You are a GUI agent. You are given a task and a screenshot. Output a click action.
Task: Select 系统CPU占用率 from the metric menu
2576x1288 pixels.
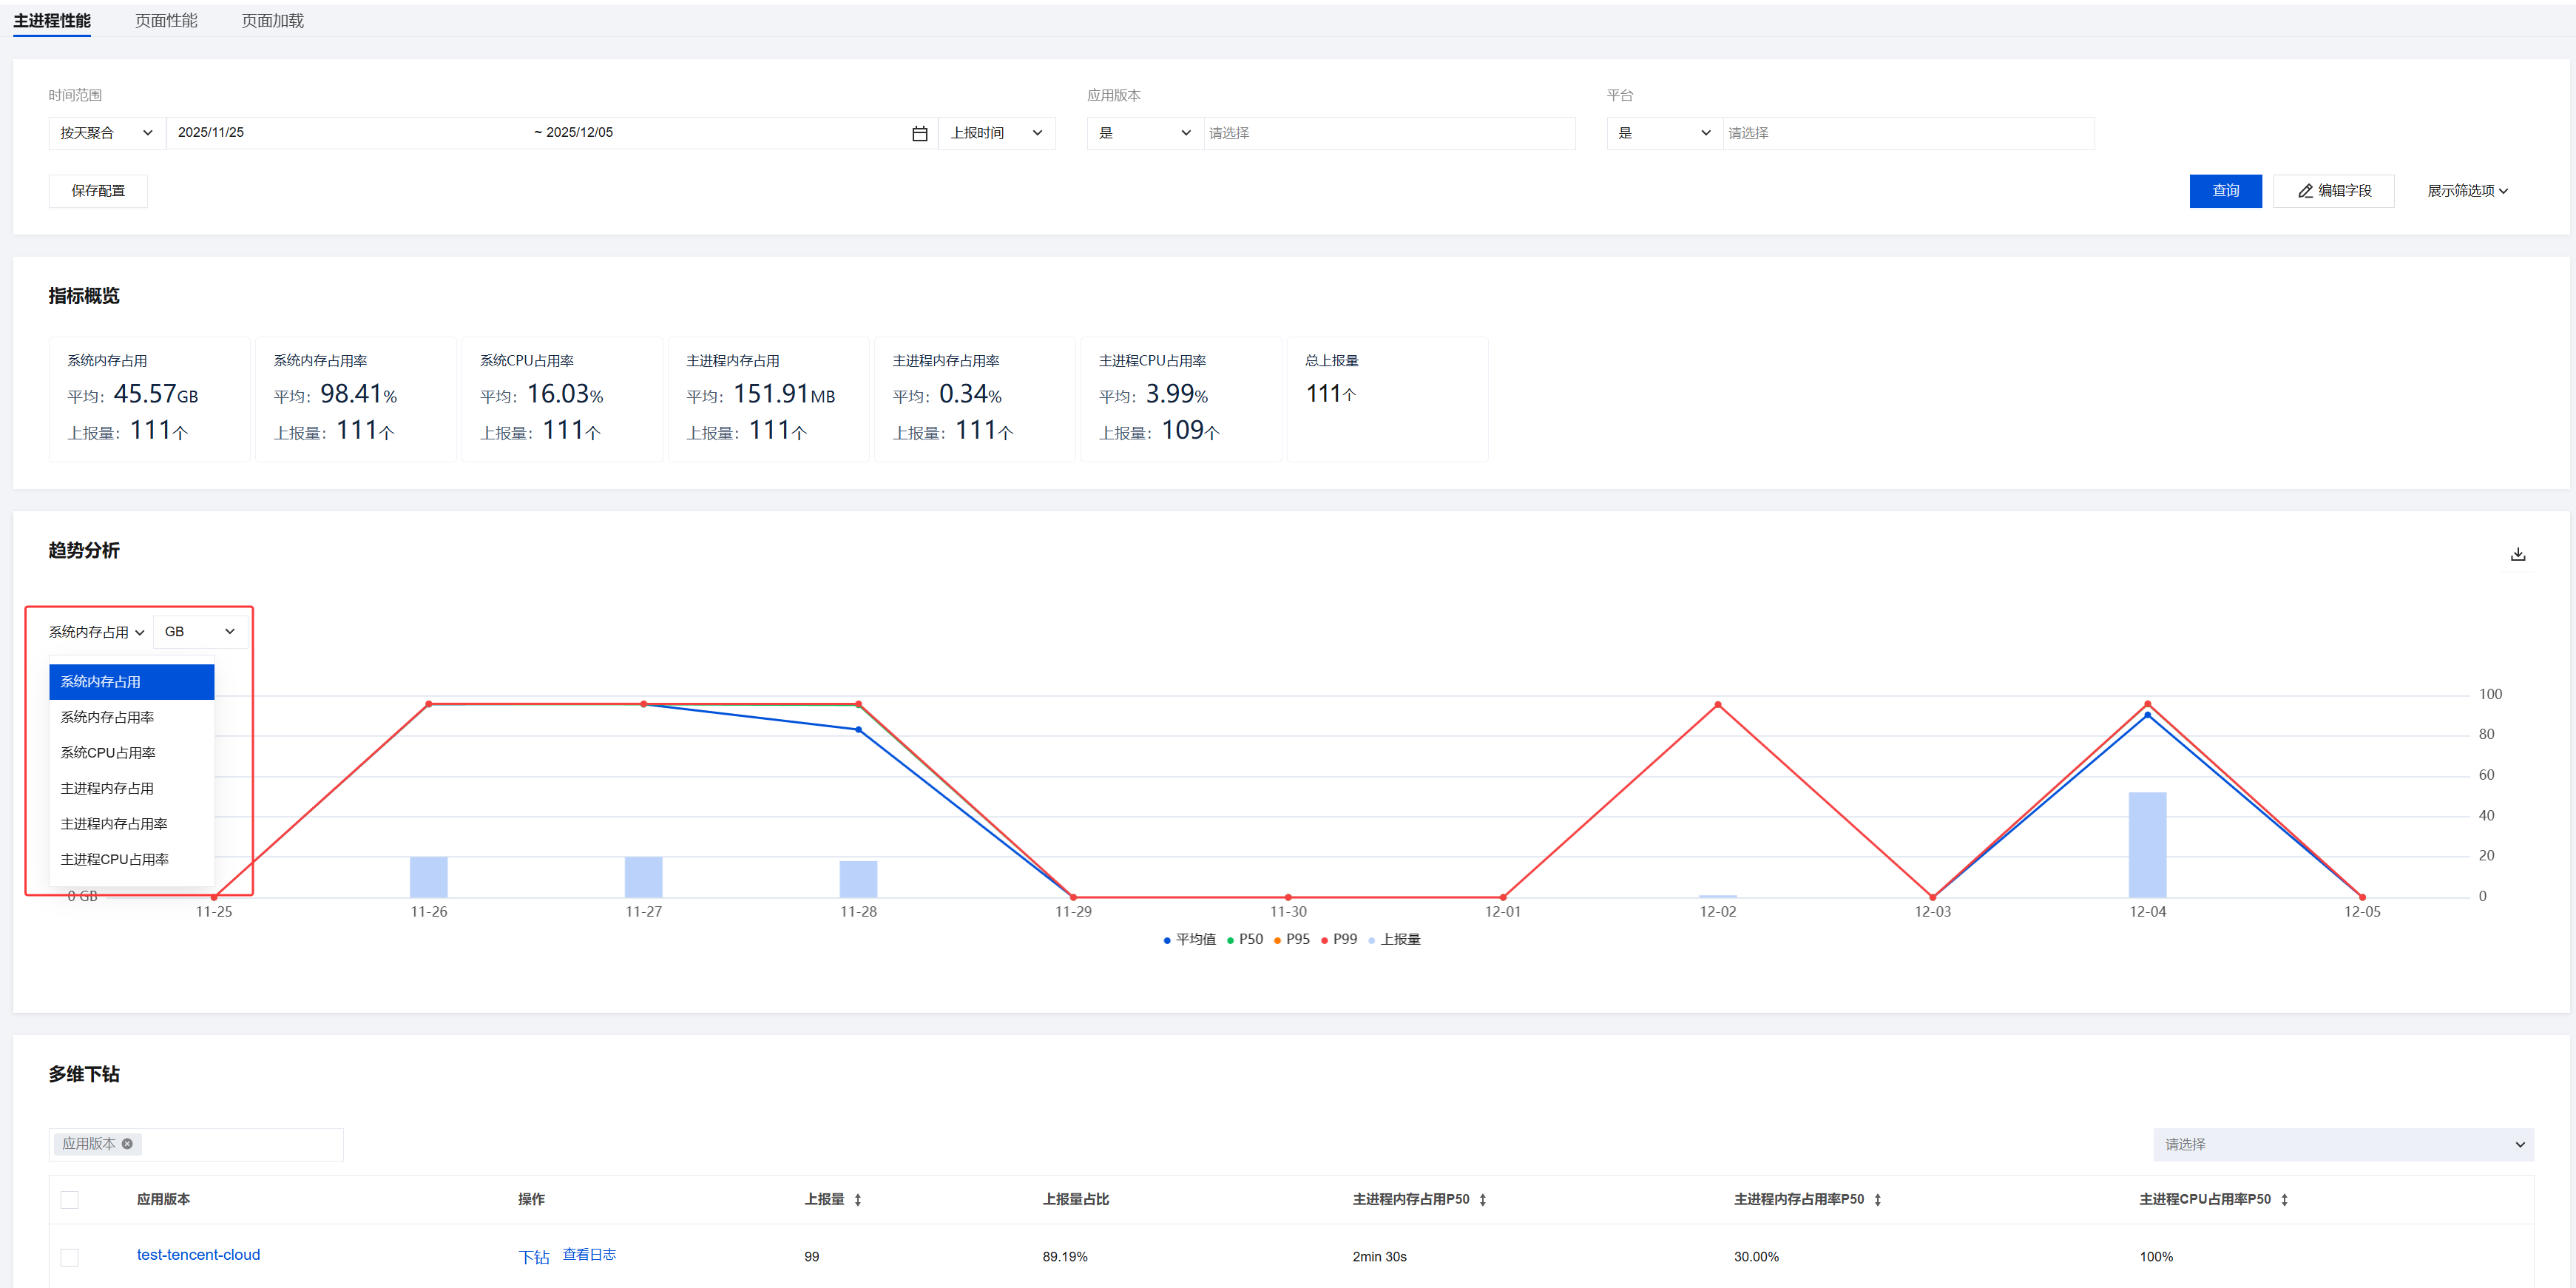(108, 752)
